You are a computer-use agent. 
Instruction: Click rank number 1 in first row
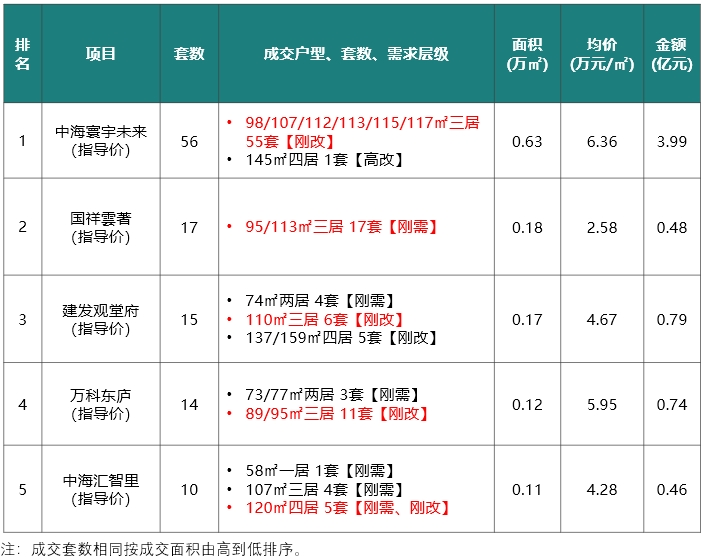22,141
